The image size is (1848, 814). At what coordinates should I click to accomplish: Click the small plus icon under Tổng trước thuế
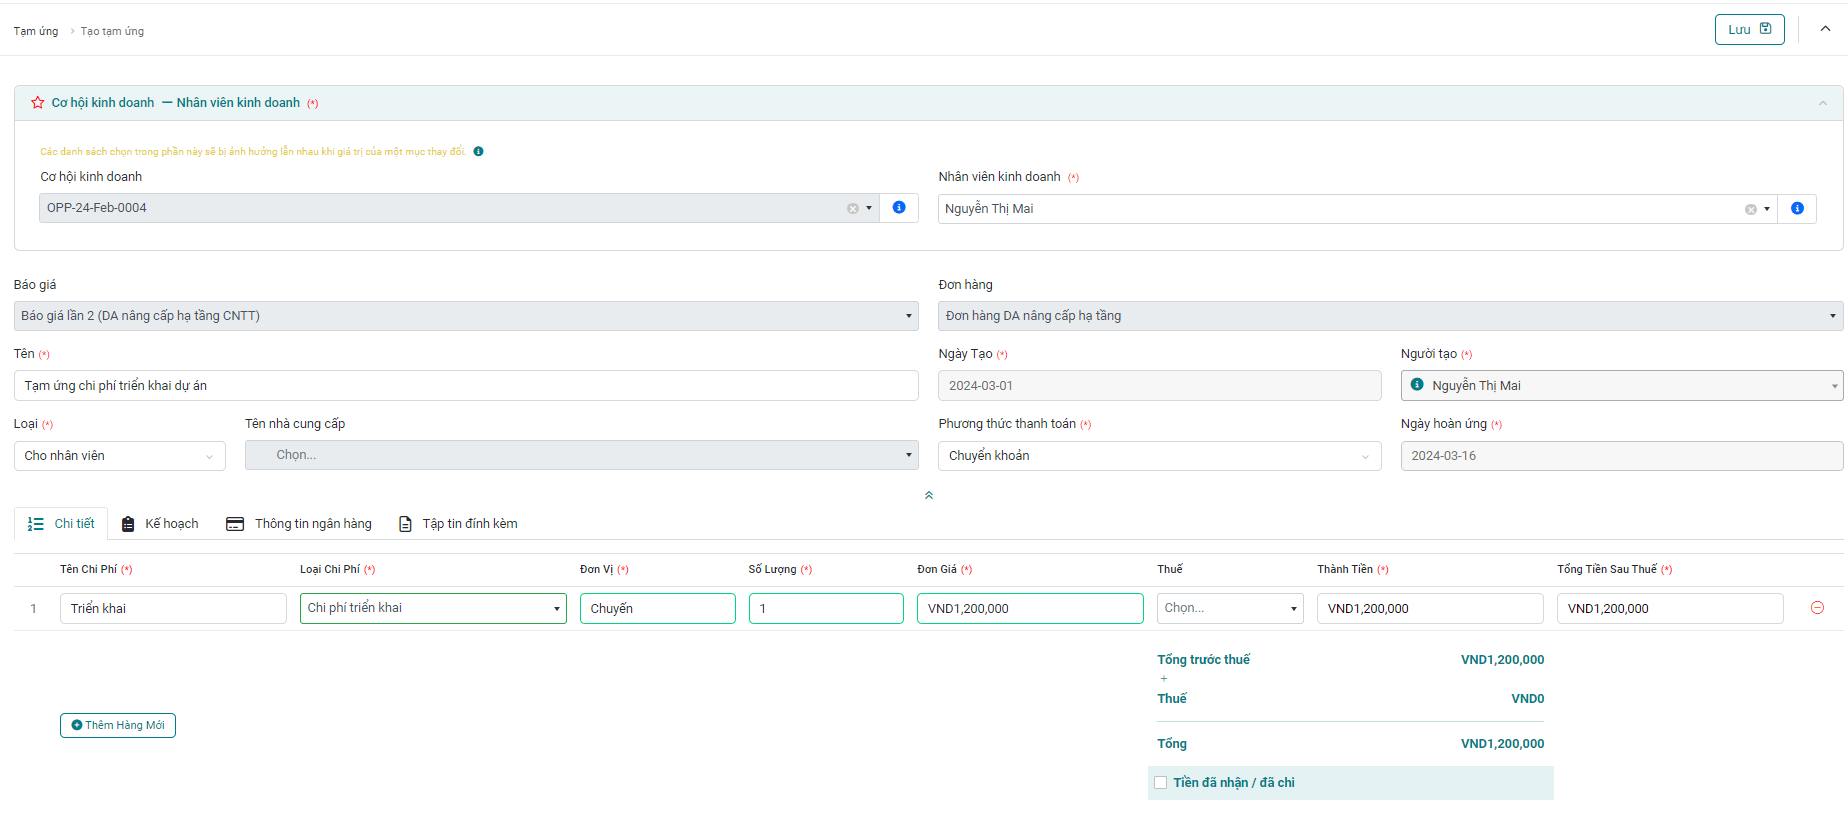1163,679
